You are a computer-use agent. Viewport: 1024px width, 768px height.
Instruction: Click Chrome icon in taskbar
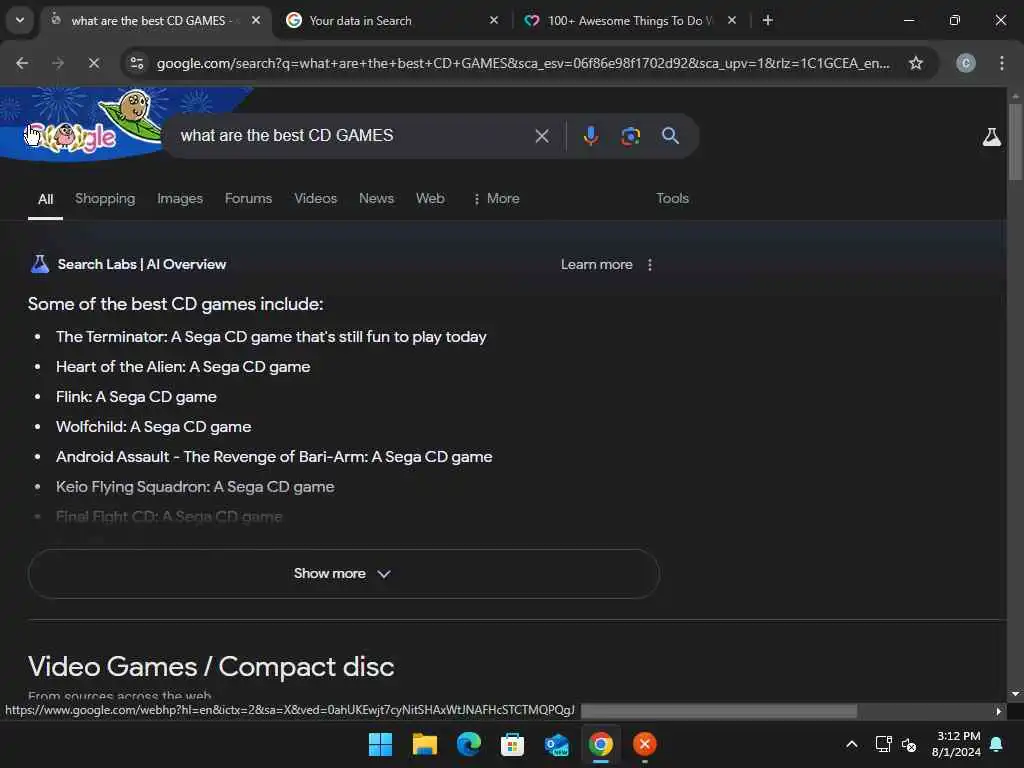pyautogui.click(x=601, y=744)
